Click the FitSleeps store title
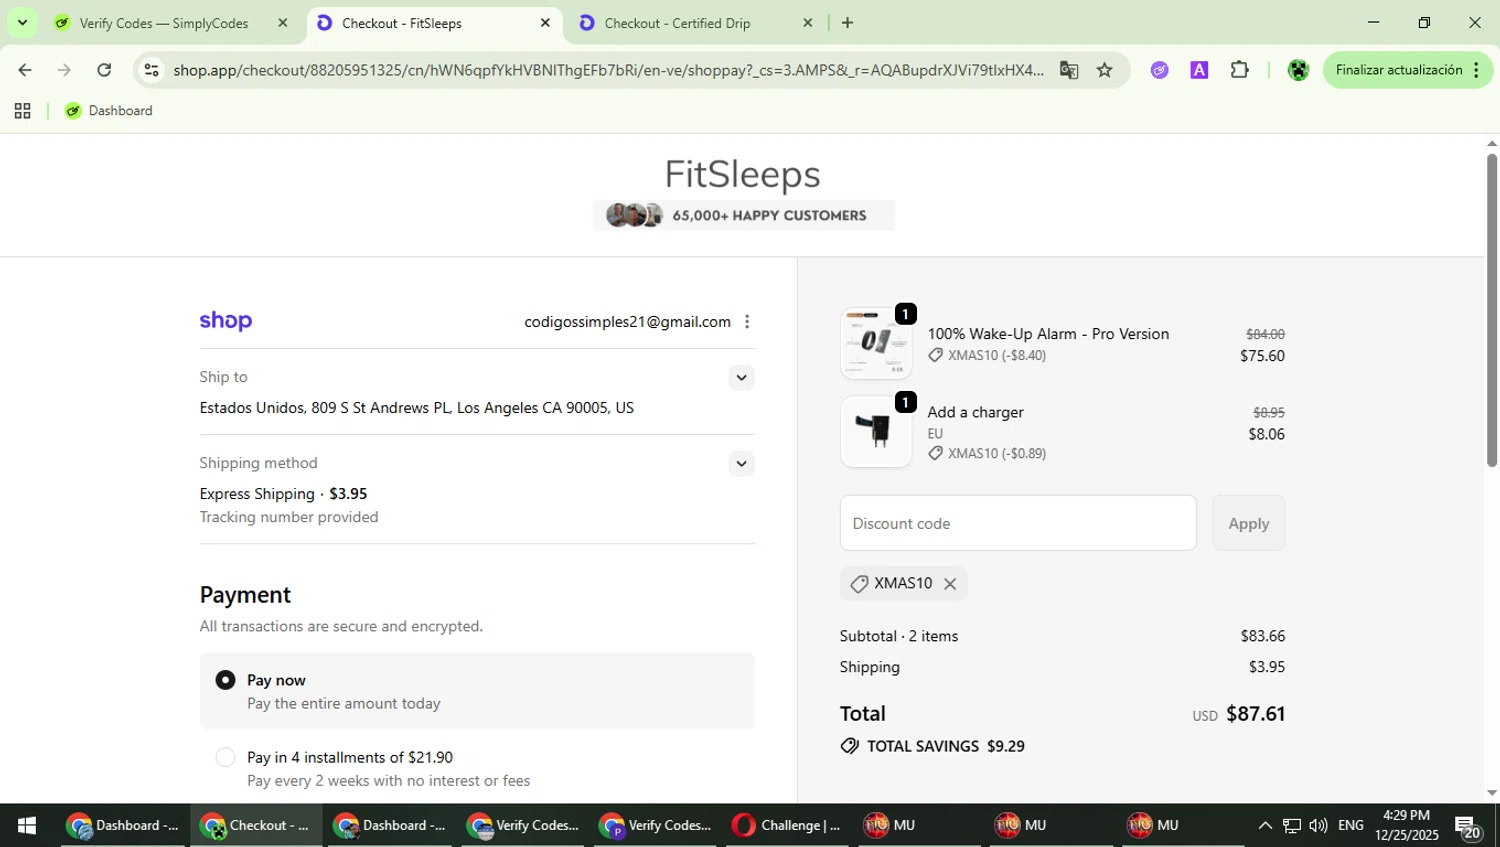 742,174
